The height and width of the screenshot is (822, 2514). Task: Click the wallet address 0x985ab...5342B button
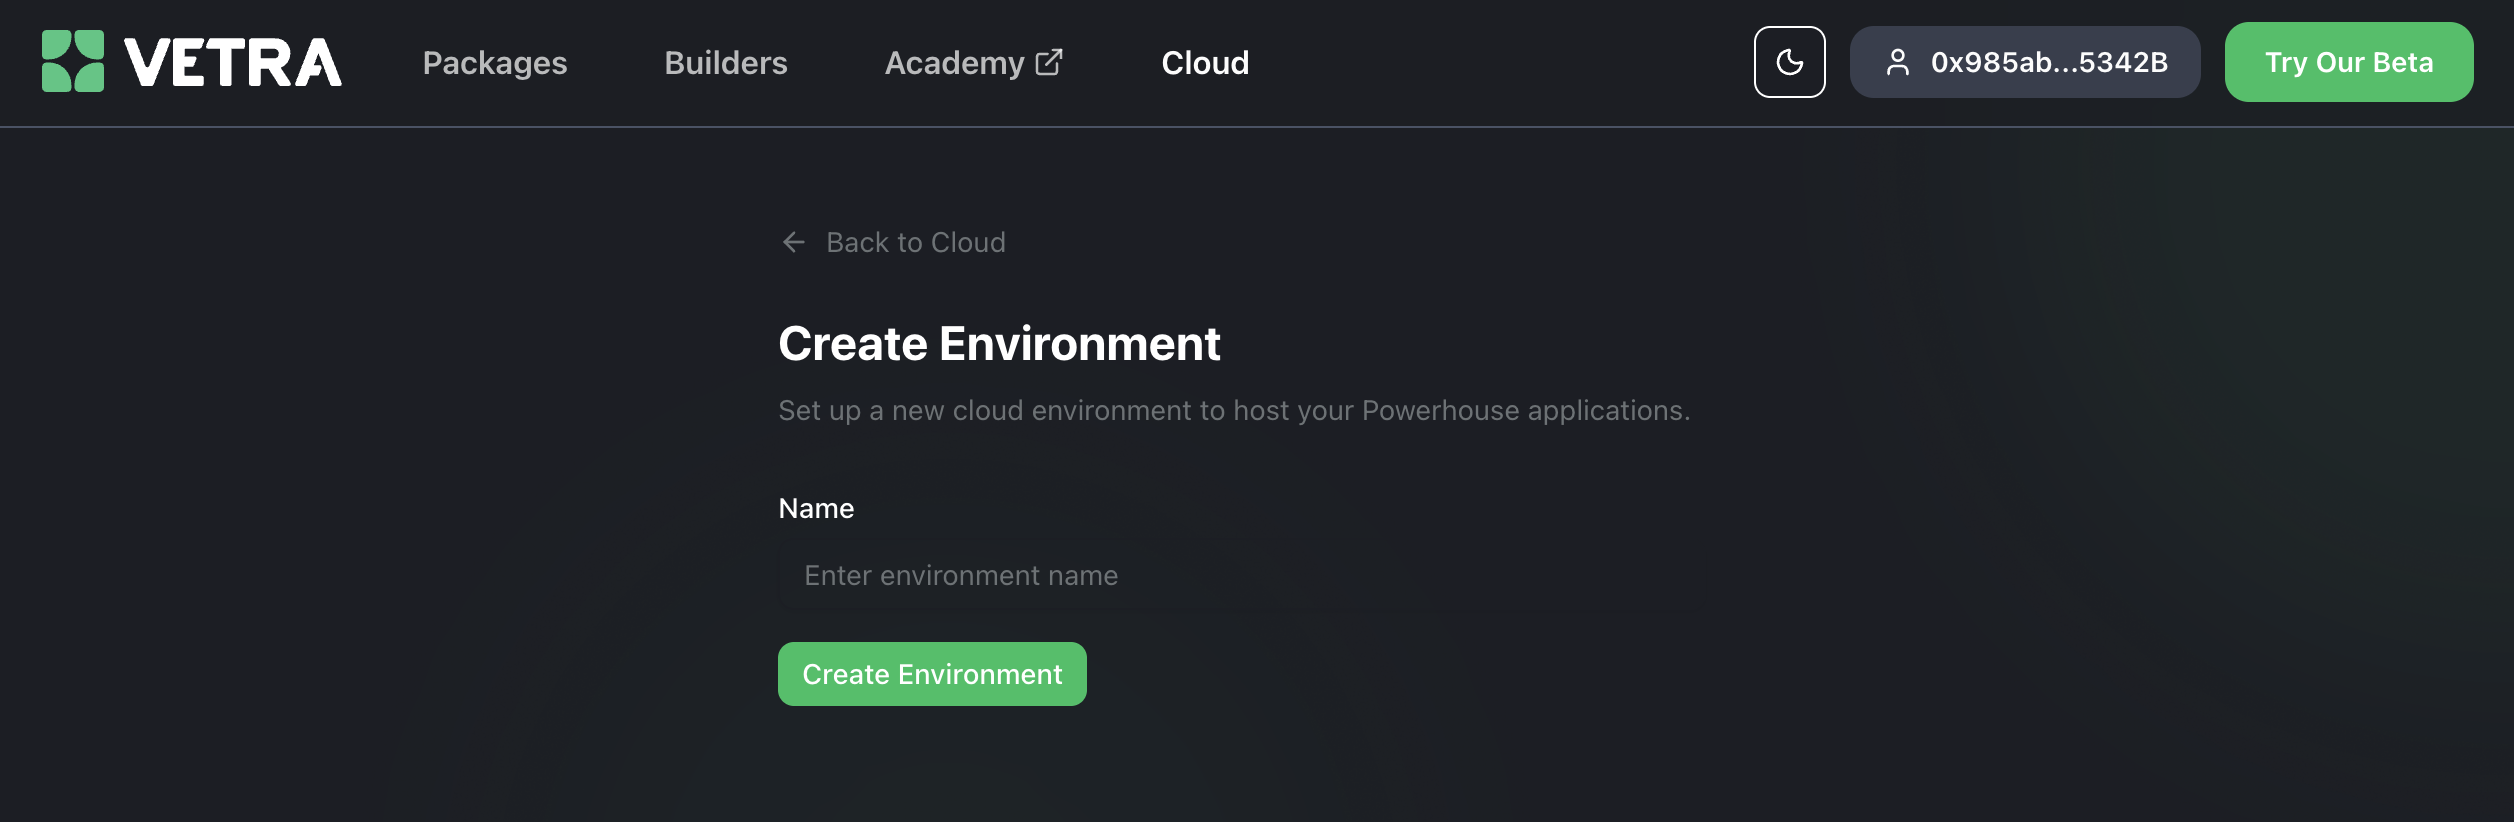pyautogui.click(x=2025, y=62)
